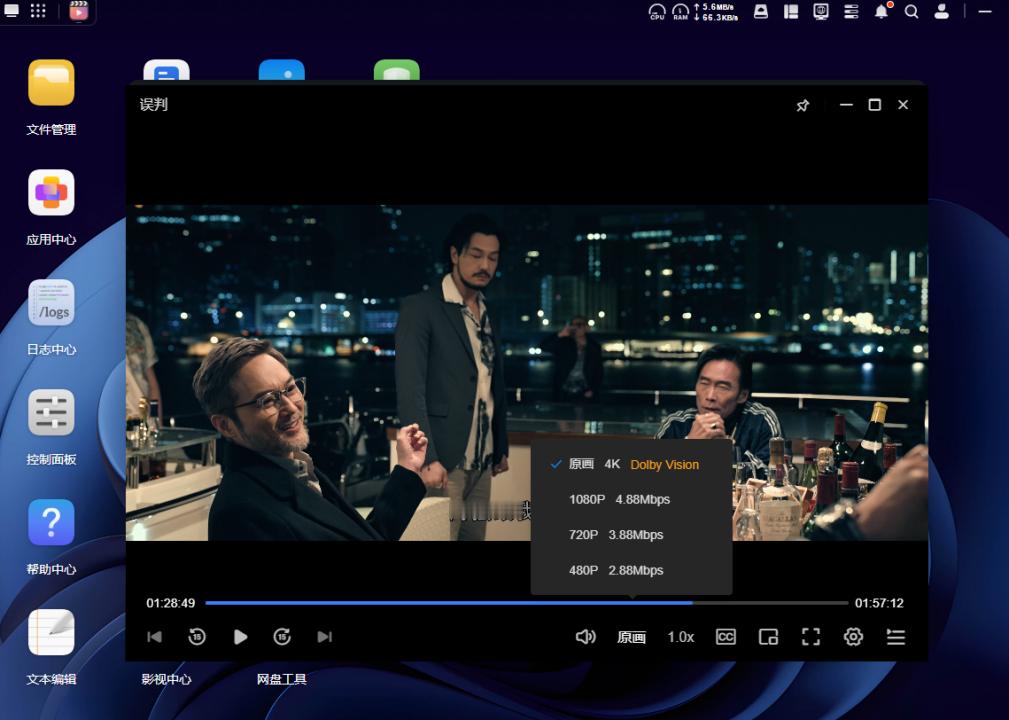The image size is (1009, 720).
Task: Open the storage disk status icon
Action: (761, 12)
